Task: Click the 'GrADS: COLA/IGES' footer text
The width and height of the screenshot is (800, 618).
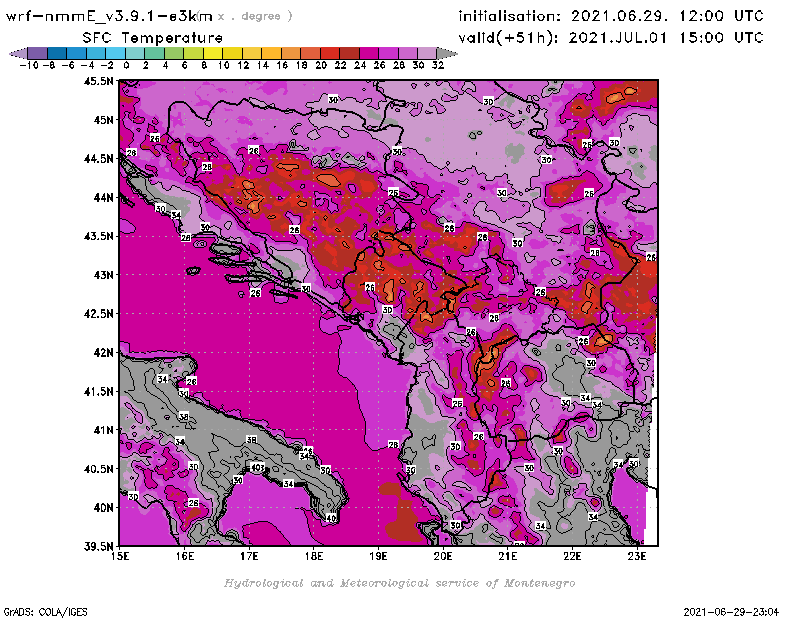Action: 46,612
